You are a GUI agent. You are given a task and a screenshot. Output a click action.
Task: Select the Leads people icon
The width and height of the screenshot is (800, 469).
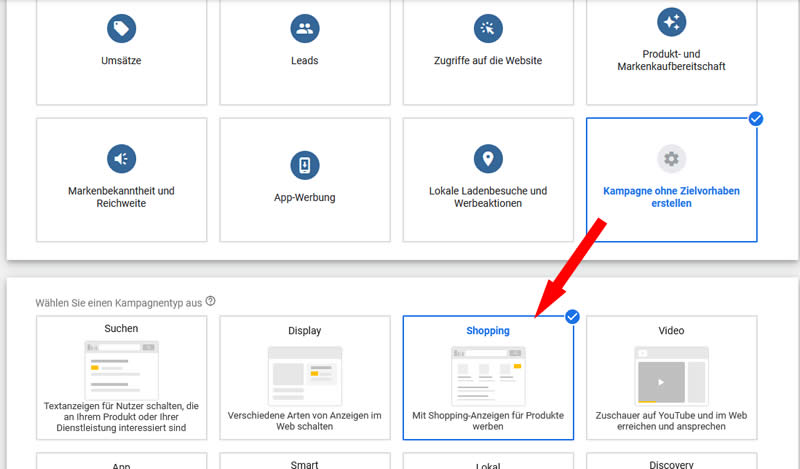click(x=305, y=29)
